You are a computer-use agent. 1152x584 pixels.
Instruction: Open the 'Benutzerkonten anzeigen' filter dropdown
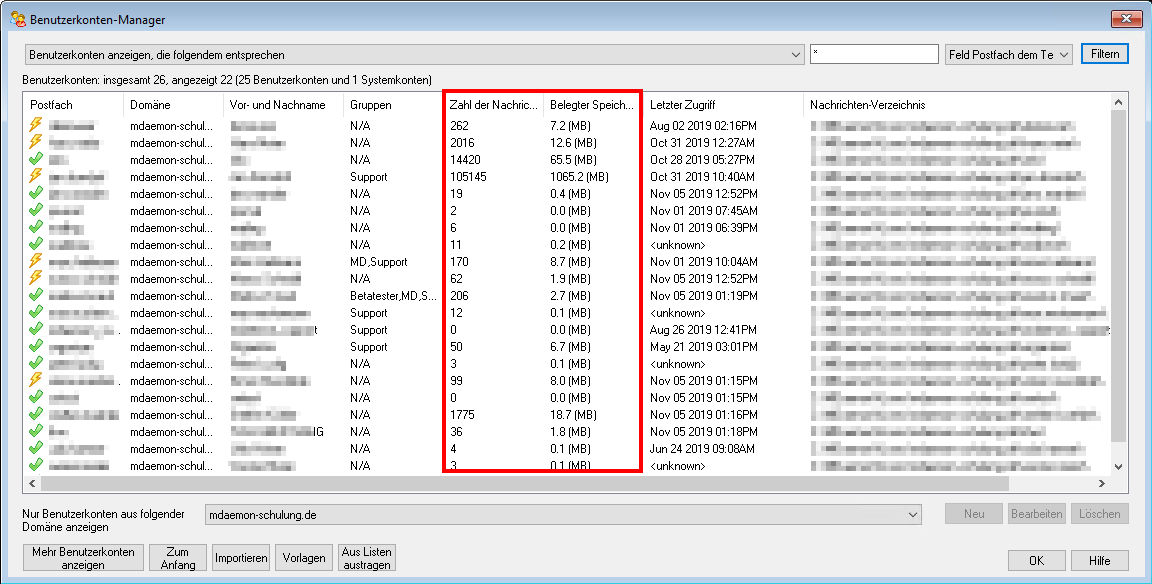coord(414,54)
